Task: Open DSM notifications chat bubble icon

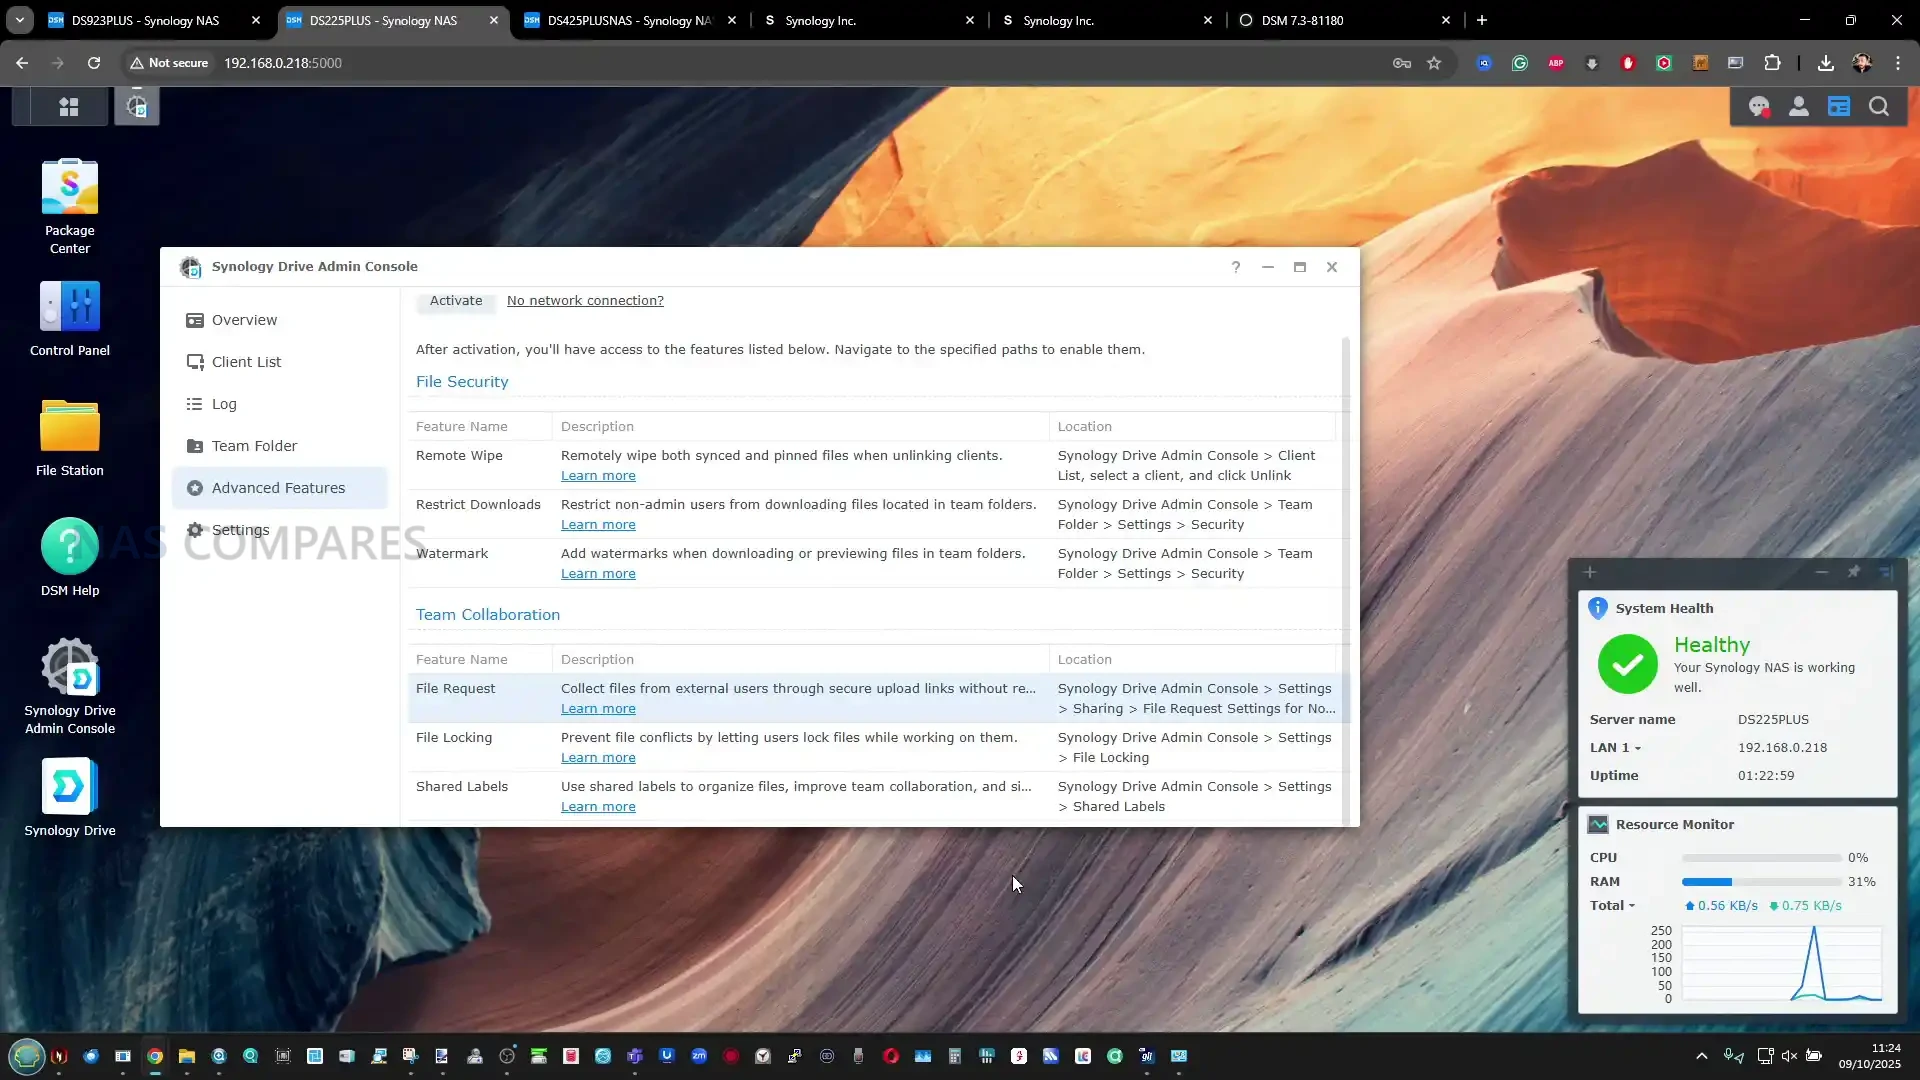Action: [x=1758, y=107]
